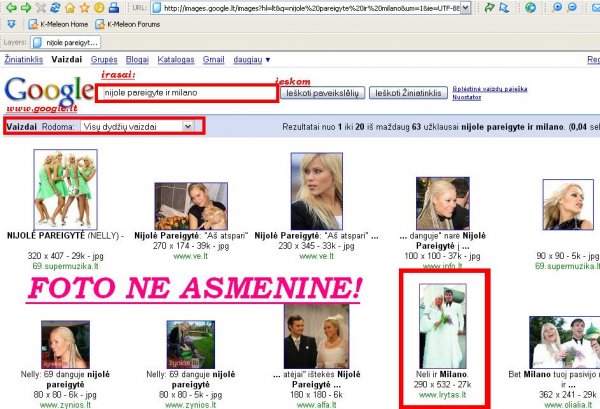
Task: Open the Grupės link
Action: click(104, 59)
